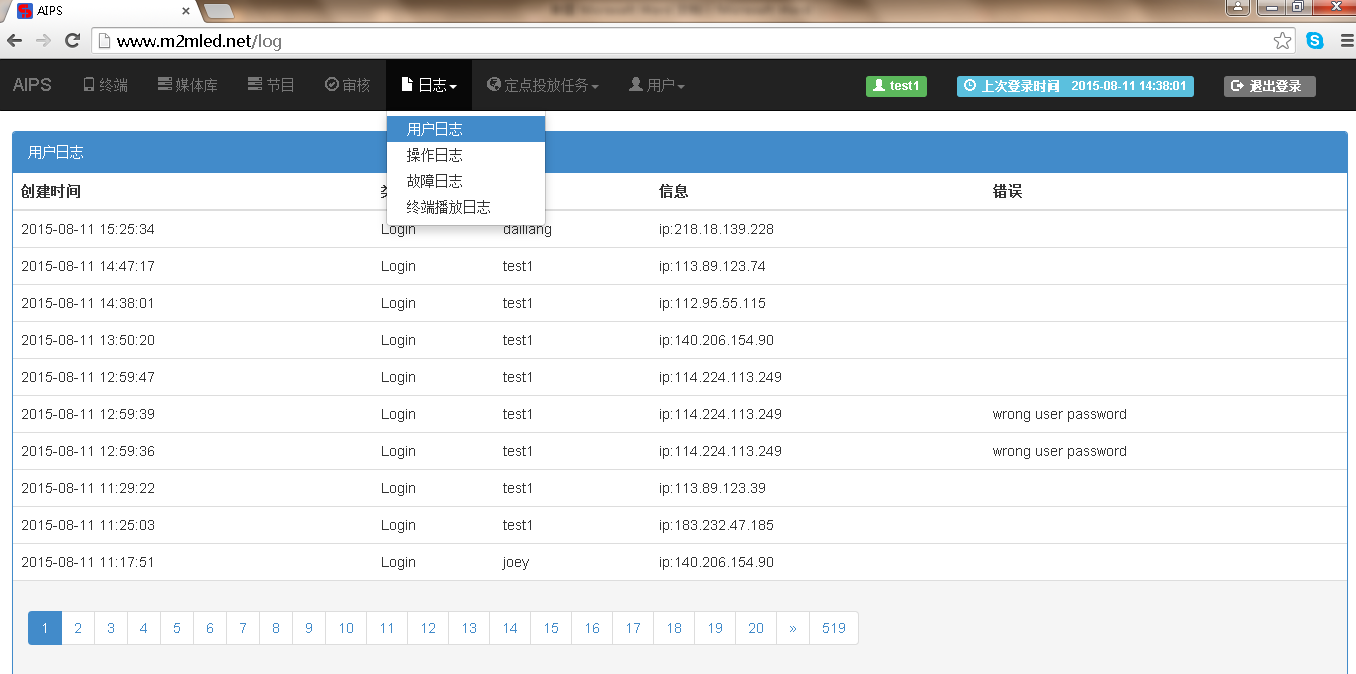Click the user cell joey
This screenshot has width=1356, height=674.
[x=516, y=562]
